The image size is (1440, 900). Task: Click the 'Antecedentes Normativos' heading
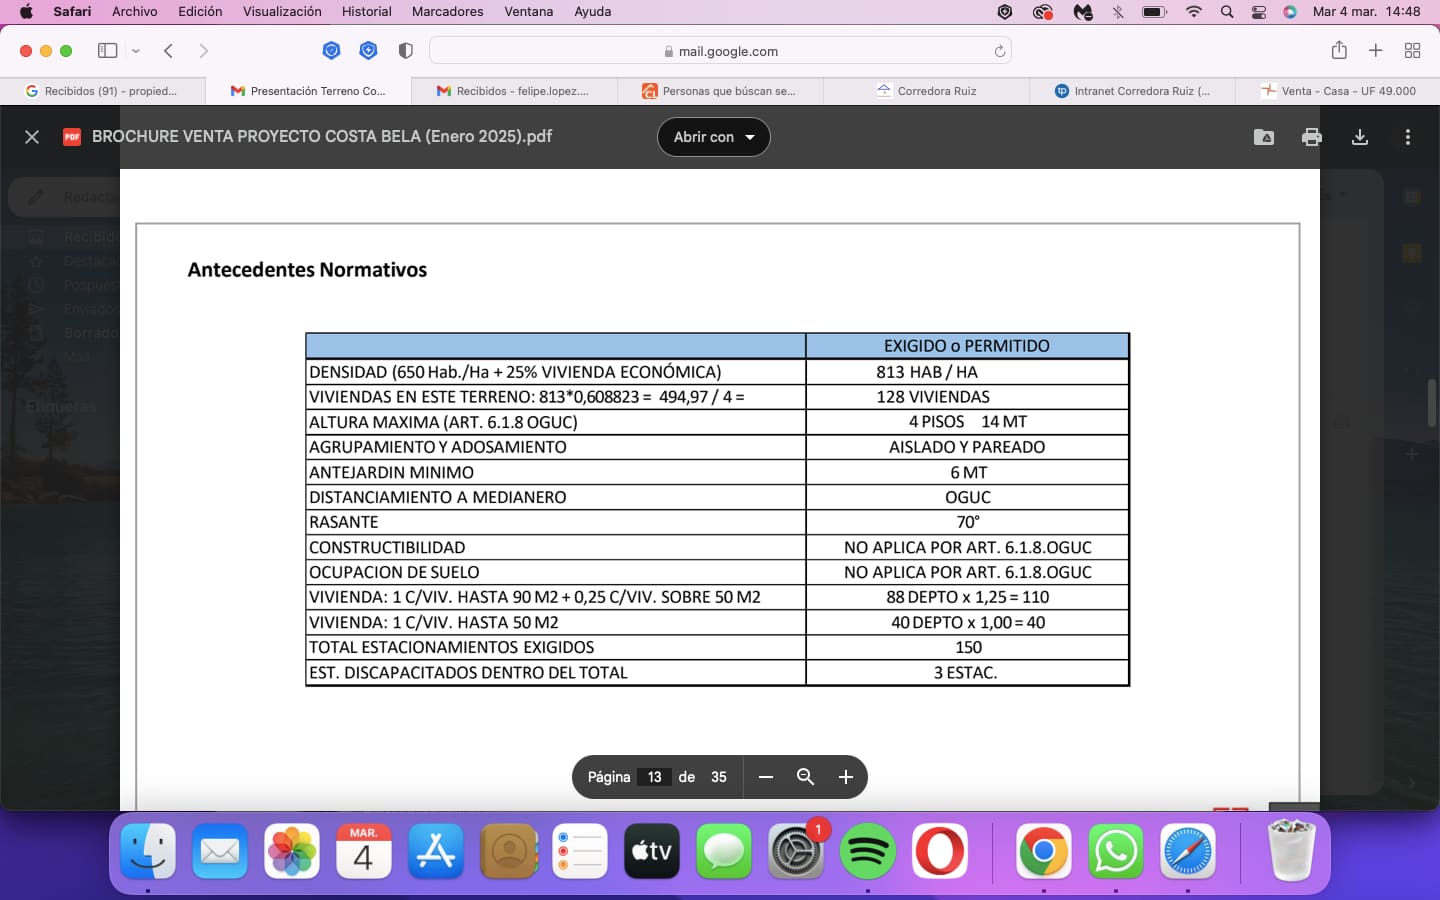tap(307, 270)
